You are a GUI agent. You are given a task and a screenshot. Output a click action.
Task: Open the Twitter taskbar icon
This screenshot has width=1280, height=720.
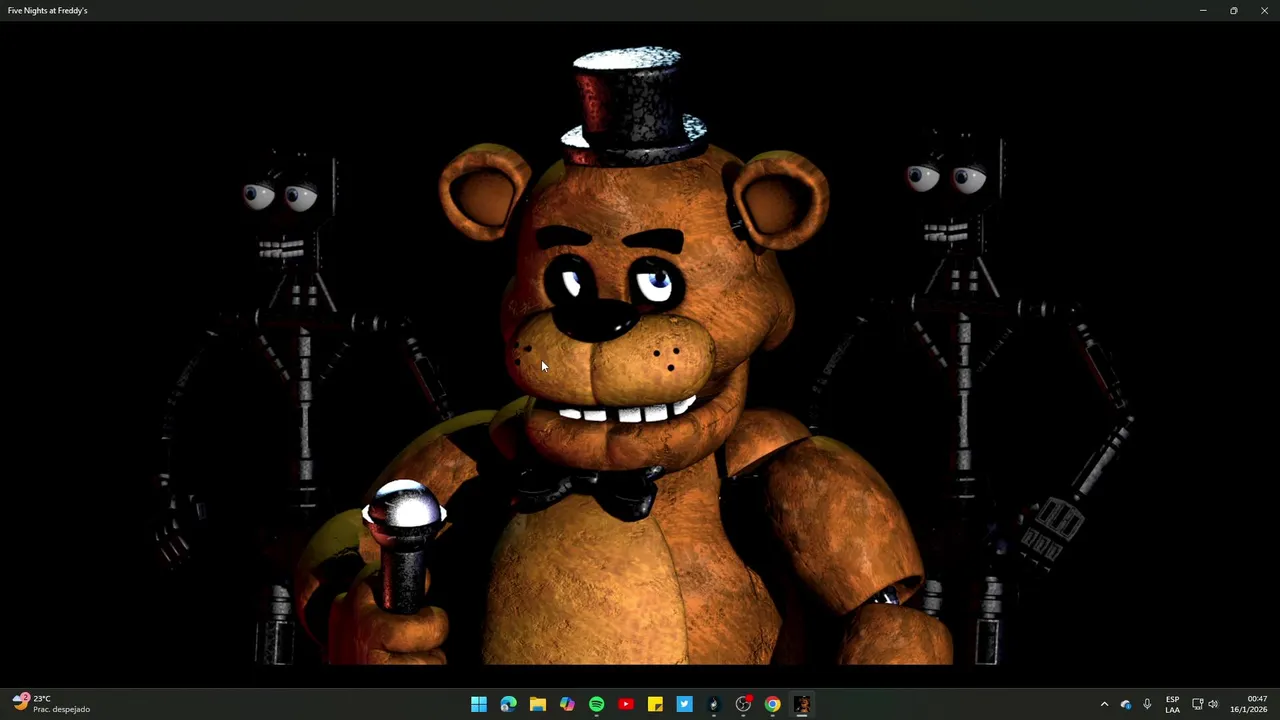point(685,704)
